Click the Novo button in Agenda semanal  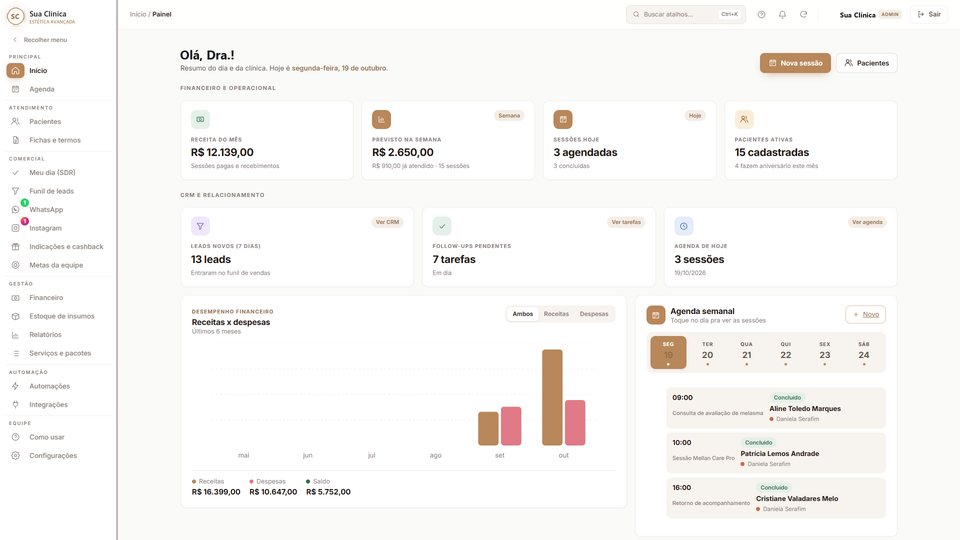pos(865,315)
